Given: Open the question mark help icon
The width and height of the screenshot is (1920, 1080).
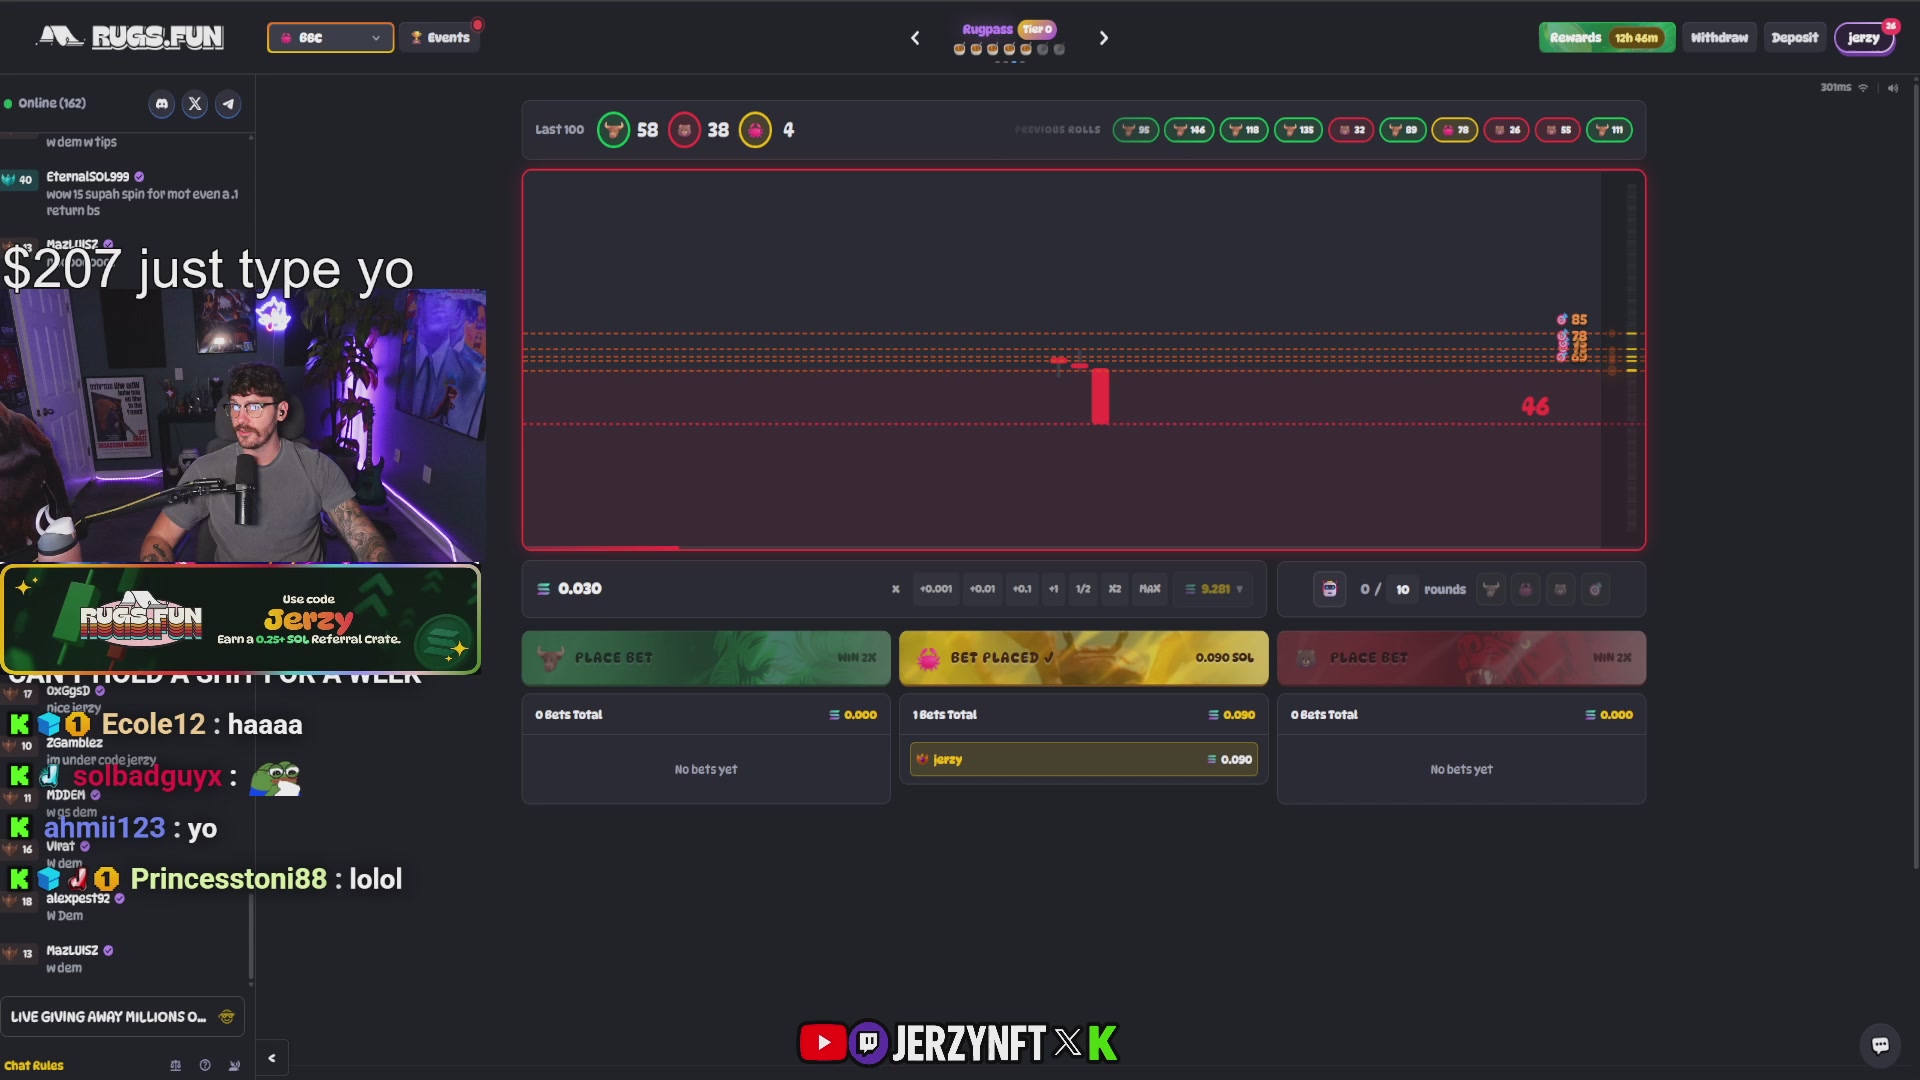Looking at the screenshot, I should pos(205,1065).
